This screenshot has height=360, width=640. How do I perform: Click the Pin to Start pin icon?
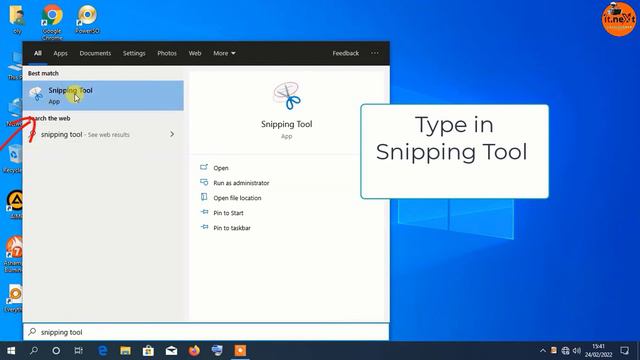(204, 212)
